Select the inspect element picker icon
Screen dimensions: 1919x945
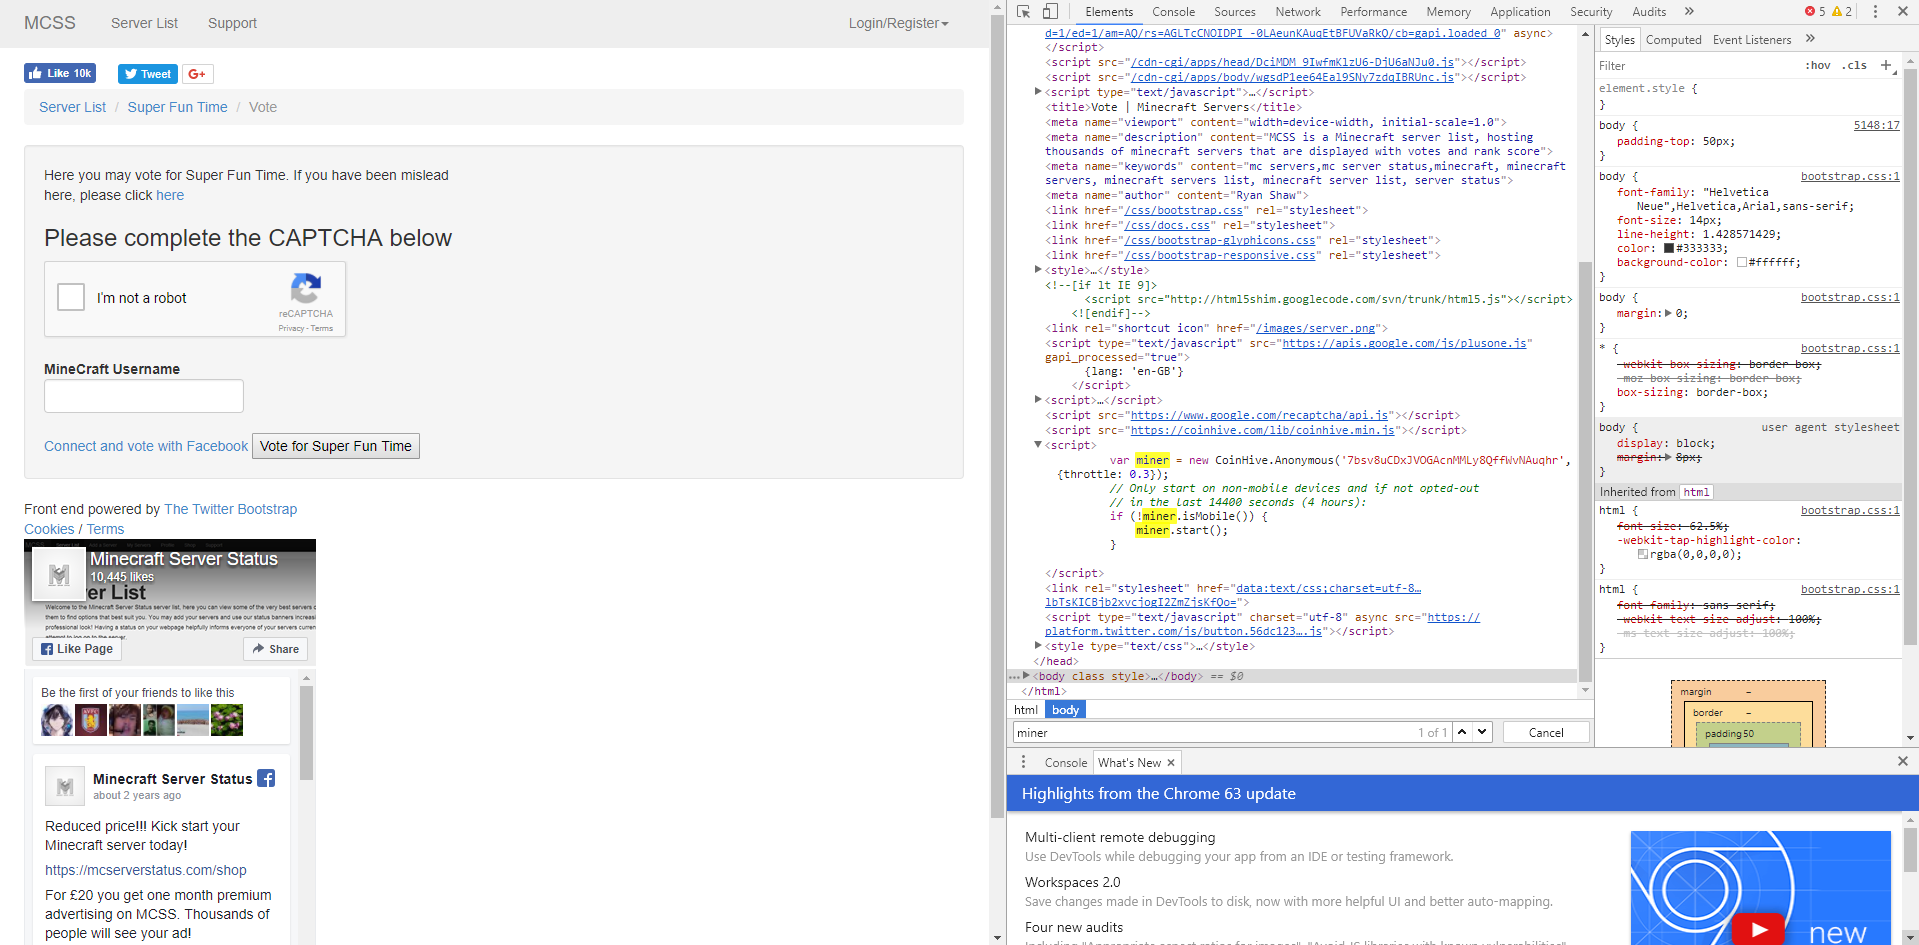click(1024, 11)
